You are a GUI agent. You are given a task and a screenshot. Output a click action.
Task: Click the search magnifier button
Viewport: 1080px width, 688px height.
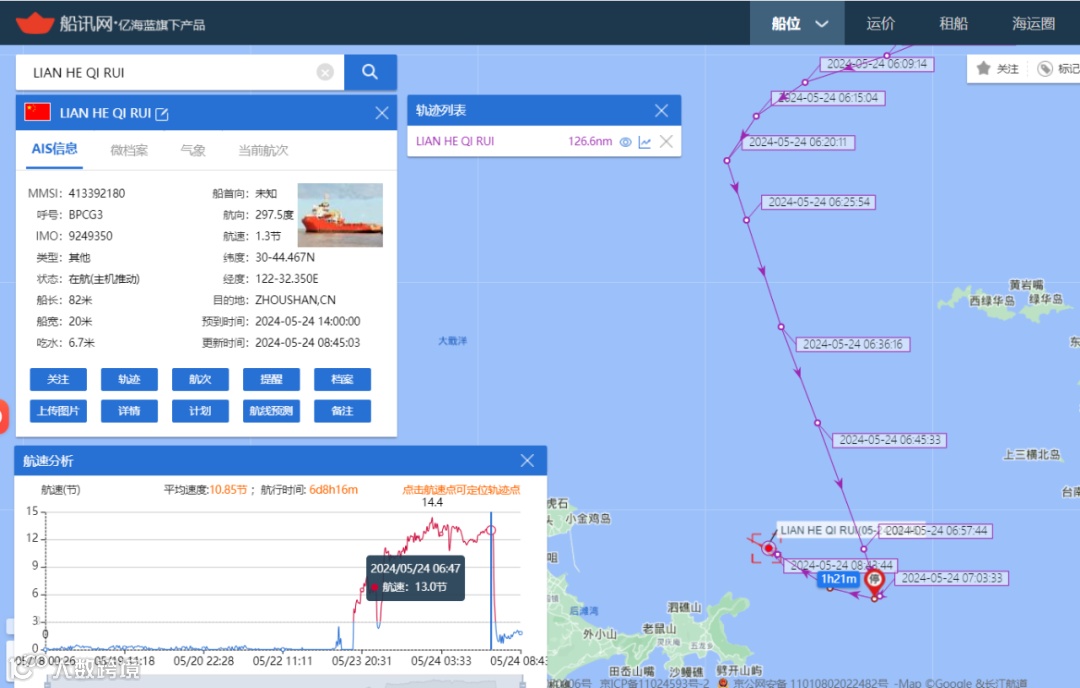pos(370,72)
